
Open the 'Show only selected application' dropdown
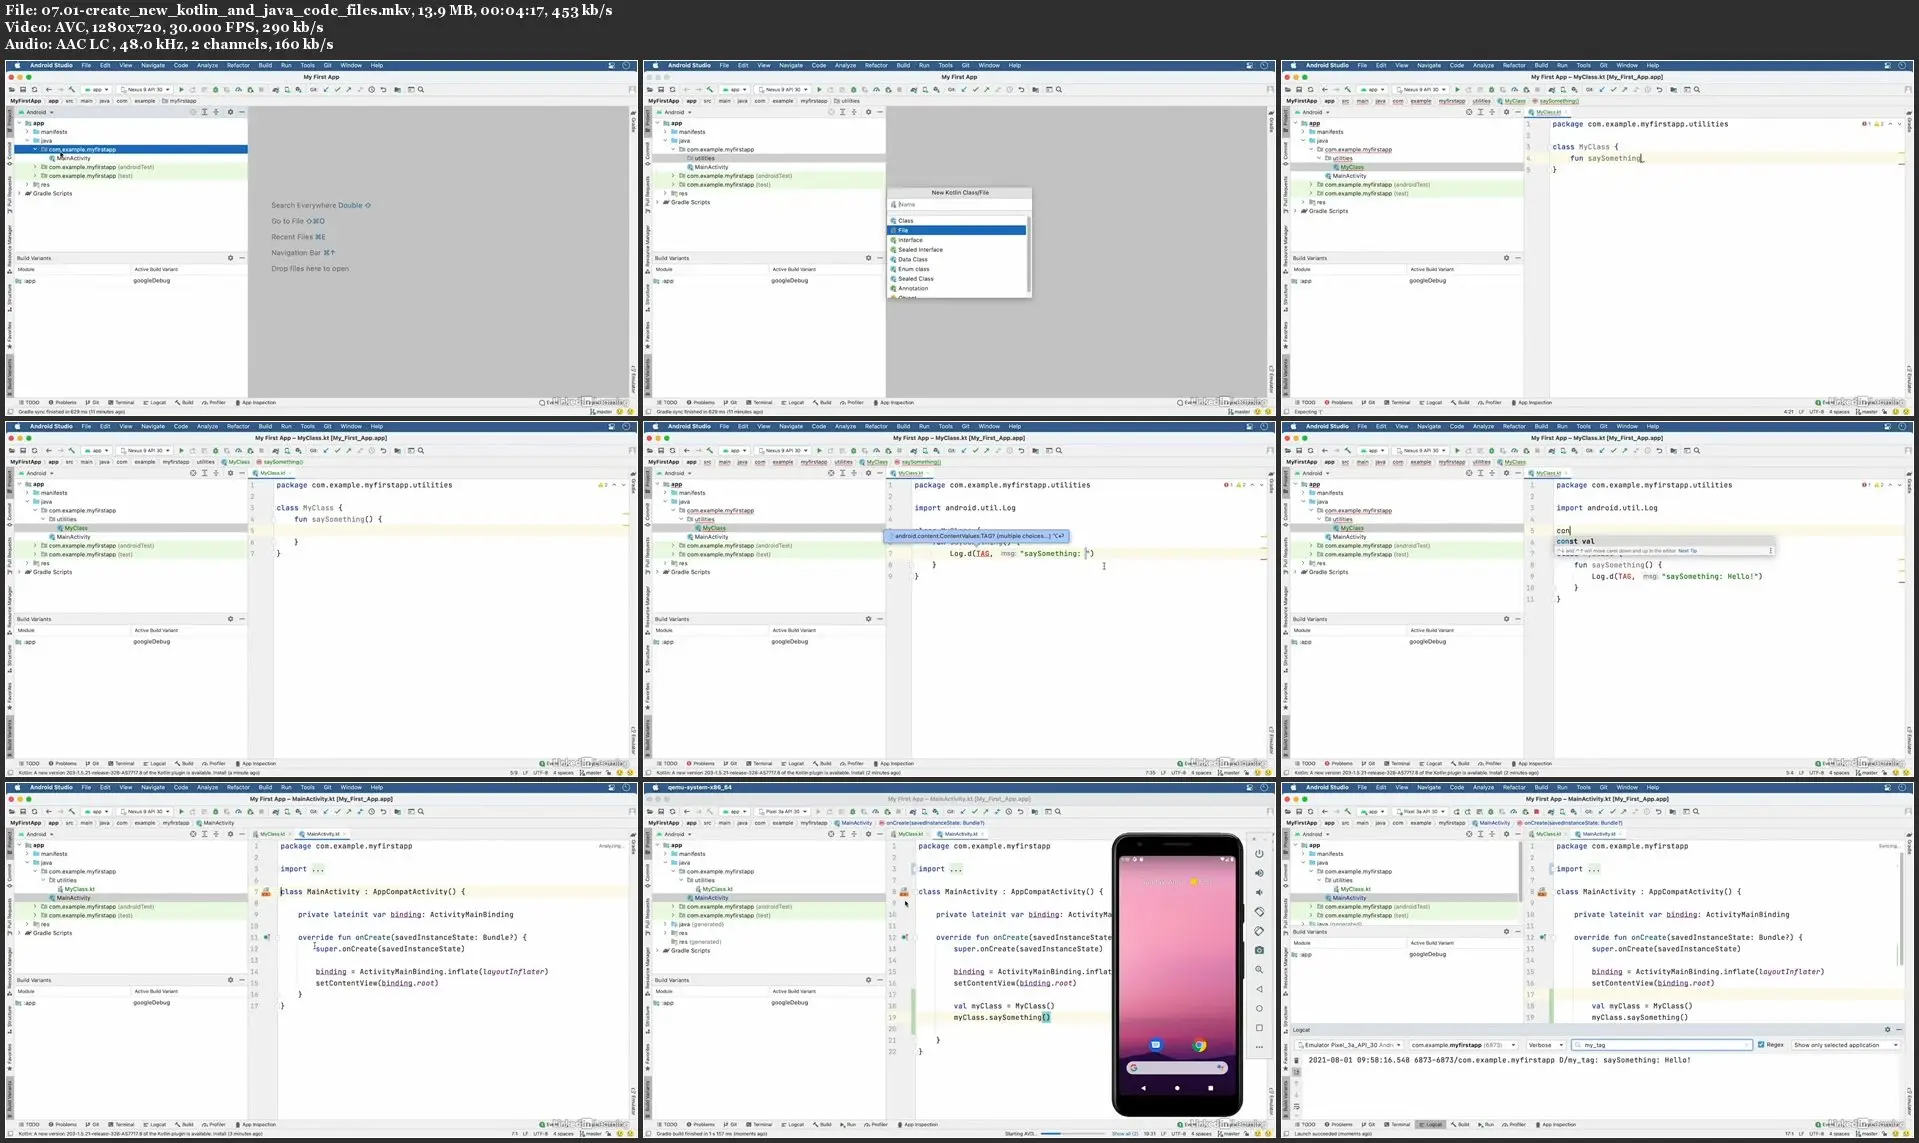1845,1045
